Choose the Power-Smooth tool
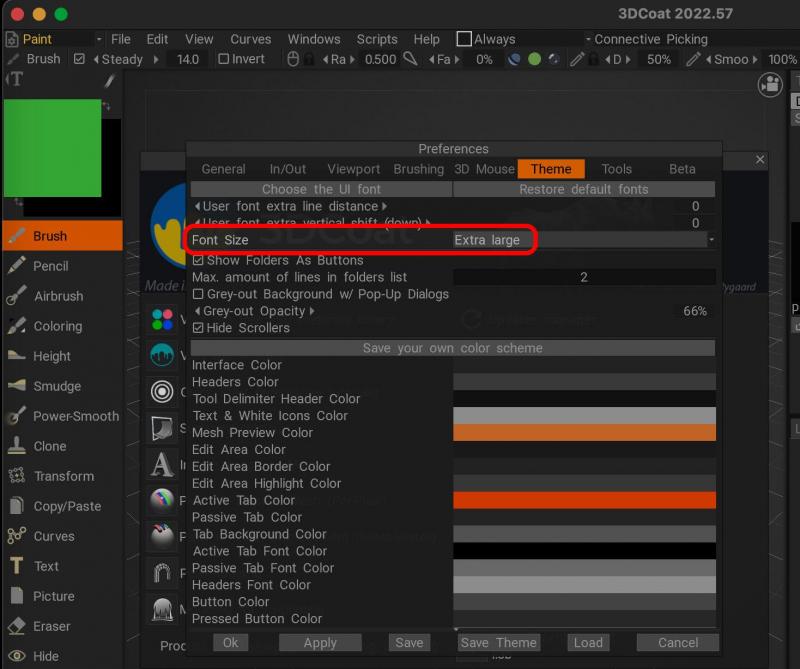The width and height of the screenshot is (800, 669). (x=75, y=416)
